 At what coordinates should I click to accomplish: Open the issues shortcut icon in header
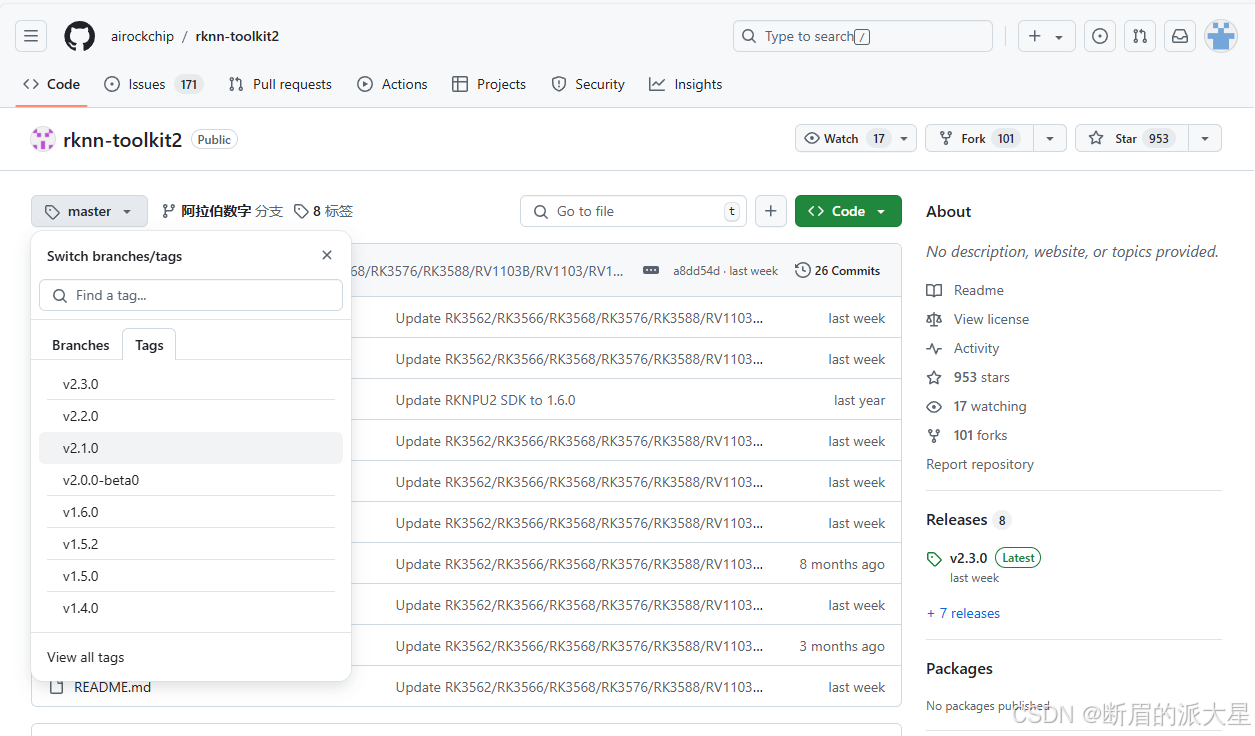tap(1100, 36)
